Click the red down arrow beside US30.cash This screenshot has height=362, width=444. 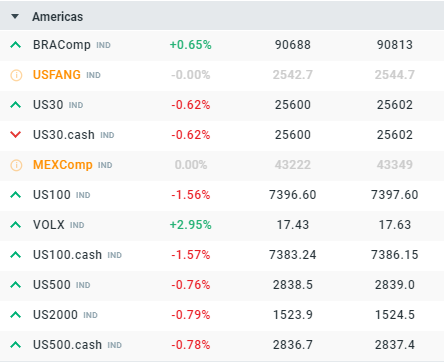(16, 135)
